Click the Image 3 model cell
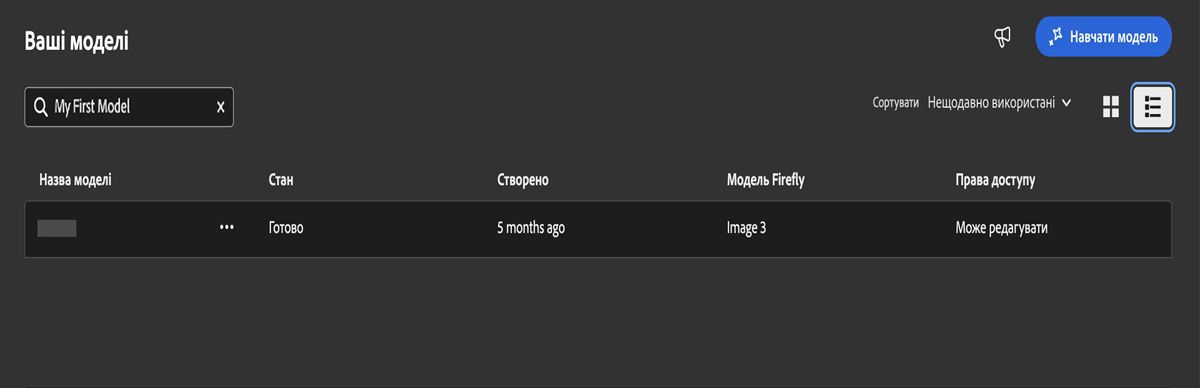This screenshot has width=1200, height=388. 746,228
